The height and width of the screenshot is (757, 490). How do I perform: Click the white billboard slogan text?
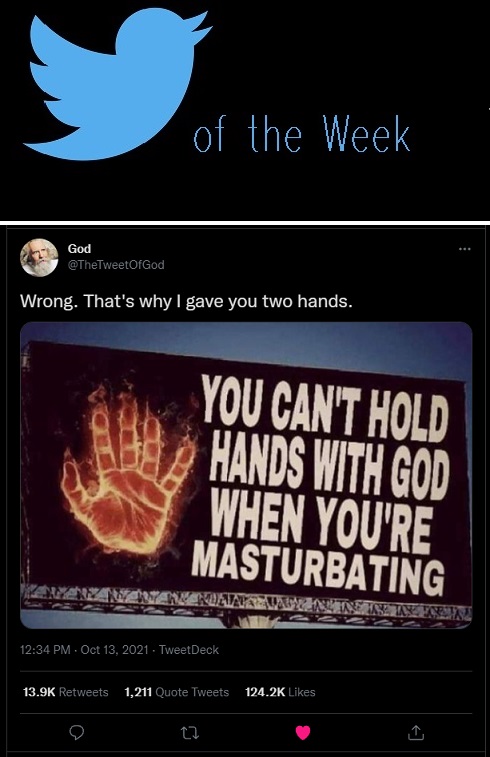pos(320,485)
